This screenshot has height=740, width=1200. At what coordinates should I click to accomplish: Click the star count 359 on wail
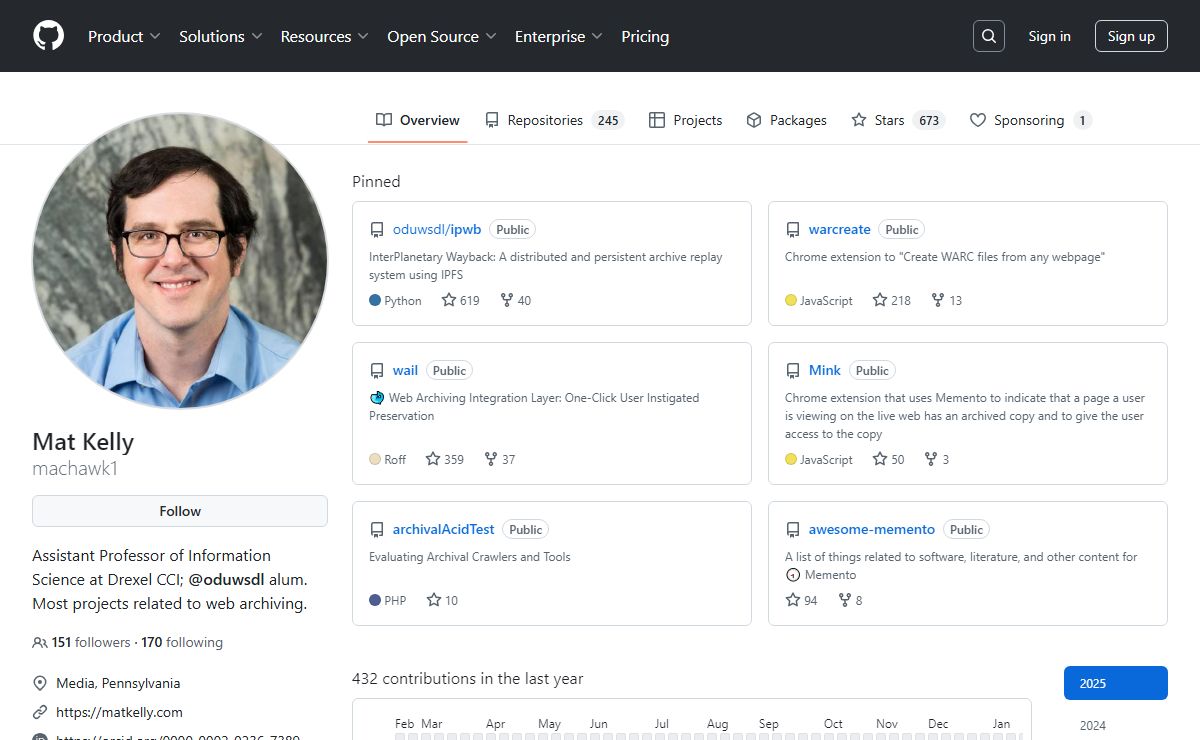[x=454, y=459]
